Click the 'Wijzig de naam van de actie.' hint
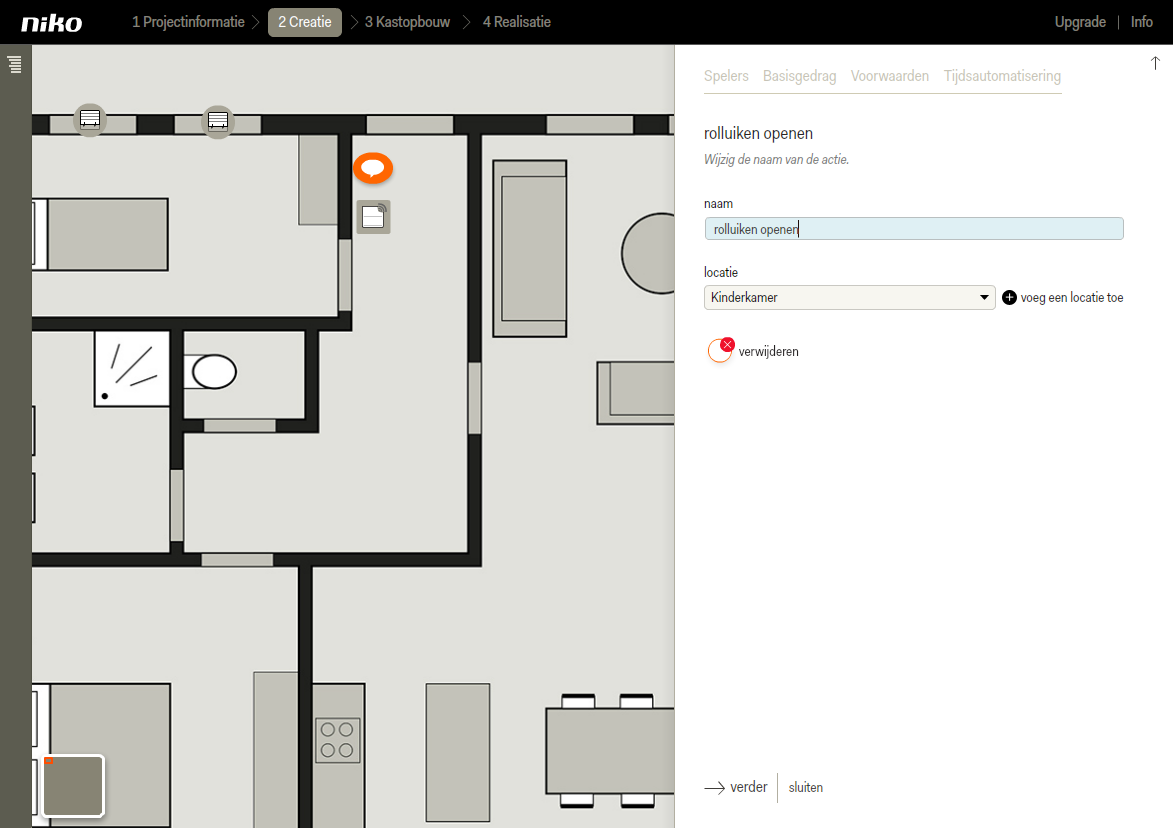This screenshot has width=1173, height=828. click(x=777, y=159)
